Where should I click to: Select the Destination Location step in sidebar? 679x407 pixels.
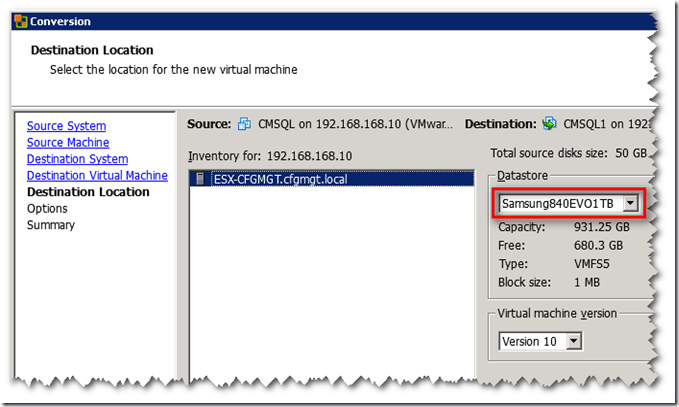point(88,192)
